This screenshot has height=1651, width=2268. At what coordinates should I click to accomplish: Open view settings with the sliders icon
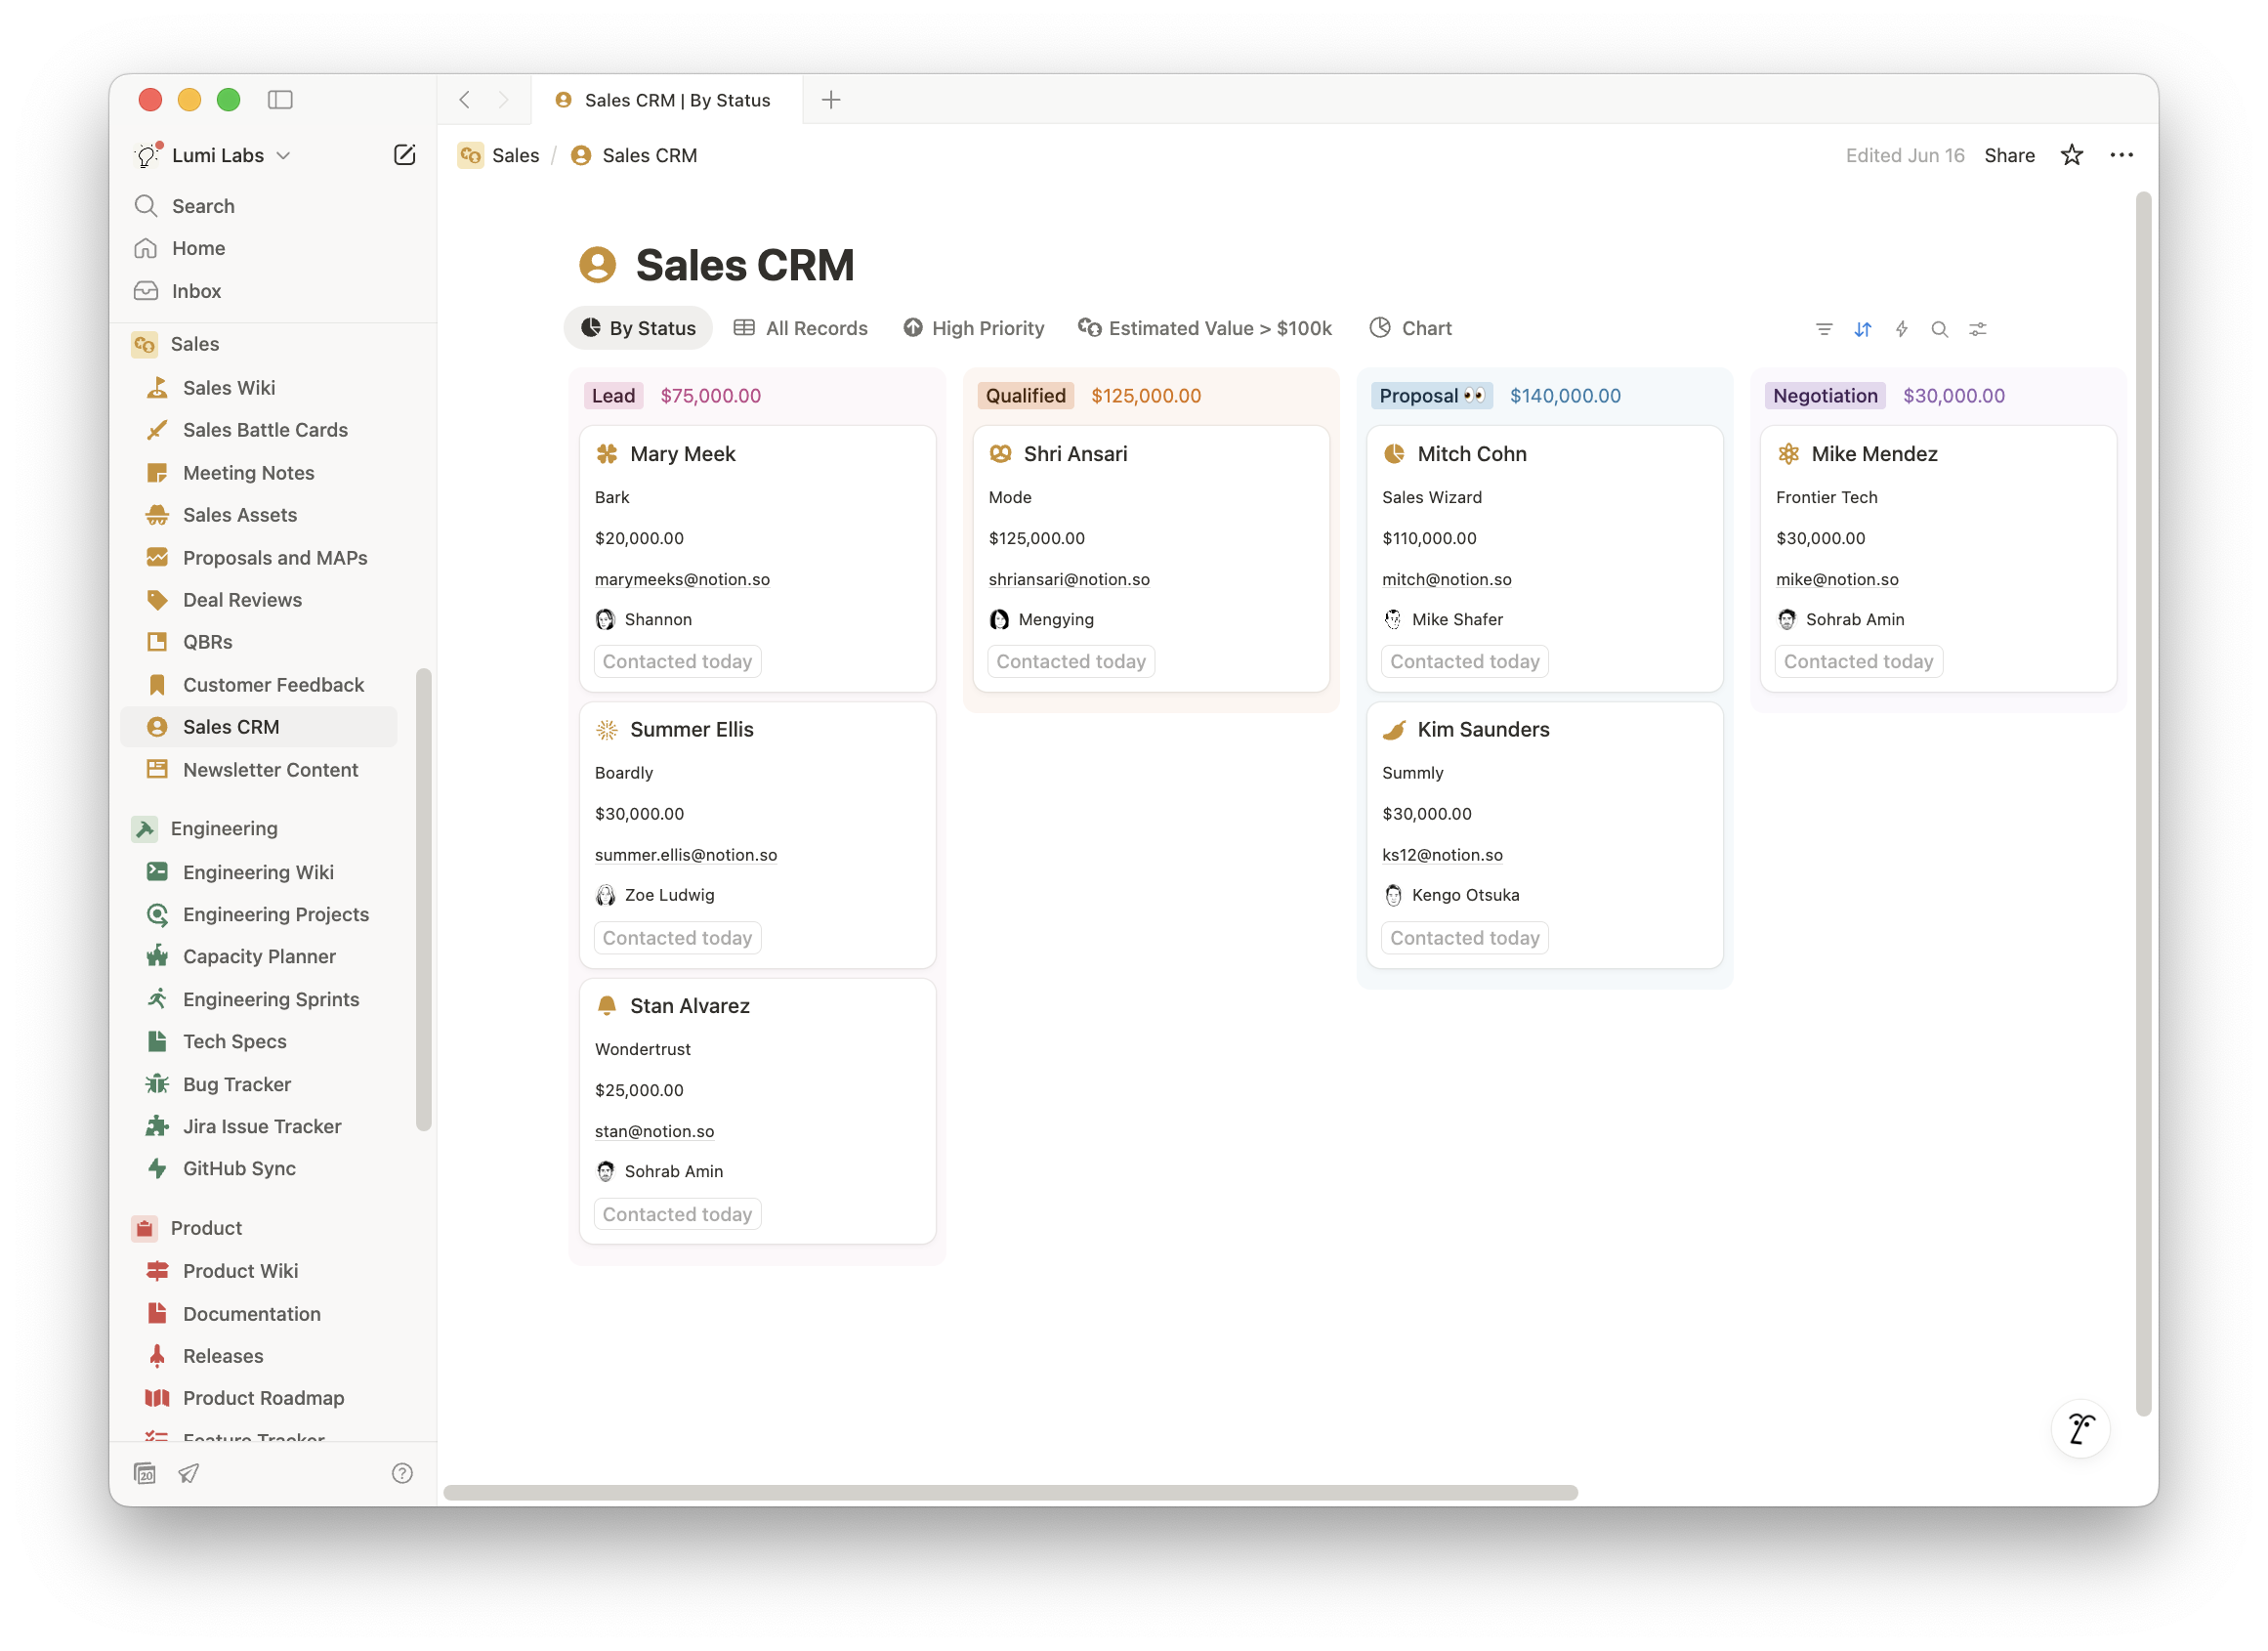[x=1978, y=328]
